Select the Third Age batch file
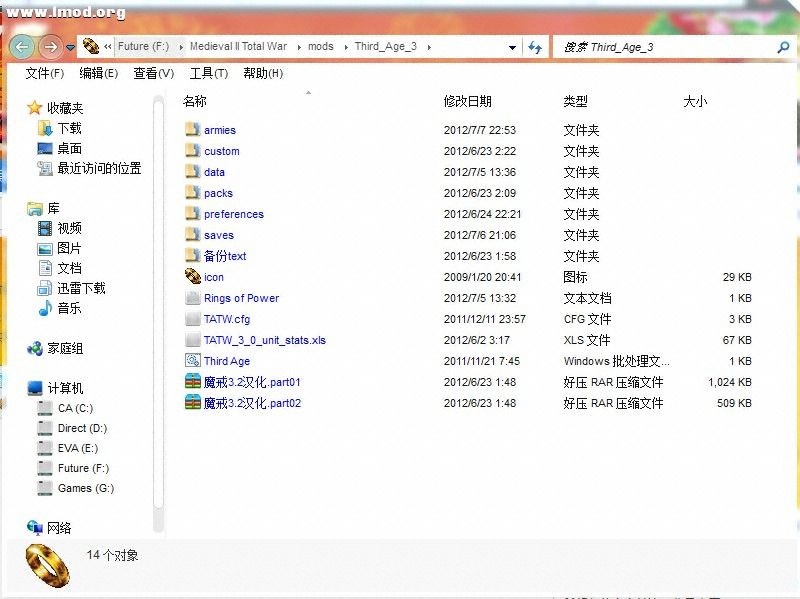This screenshot has height=599, width=800. (226, 361)
